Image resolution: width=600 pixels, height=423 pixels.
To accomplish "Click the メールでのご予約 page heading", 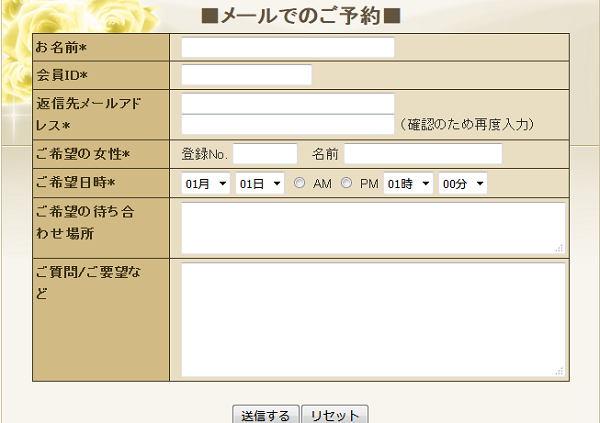I will (x=301, y=16).
